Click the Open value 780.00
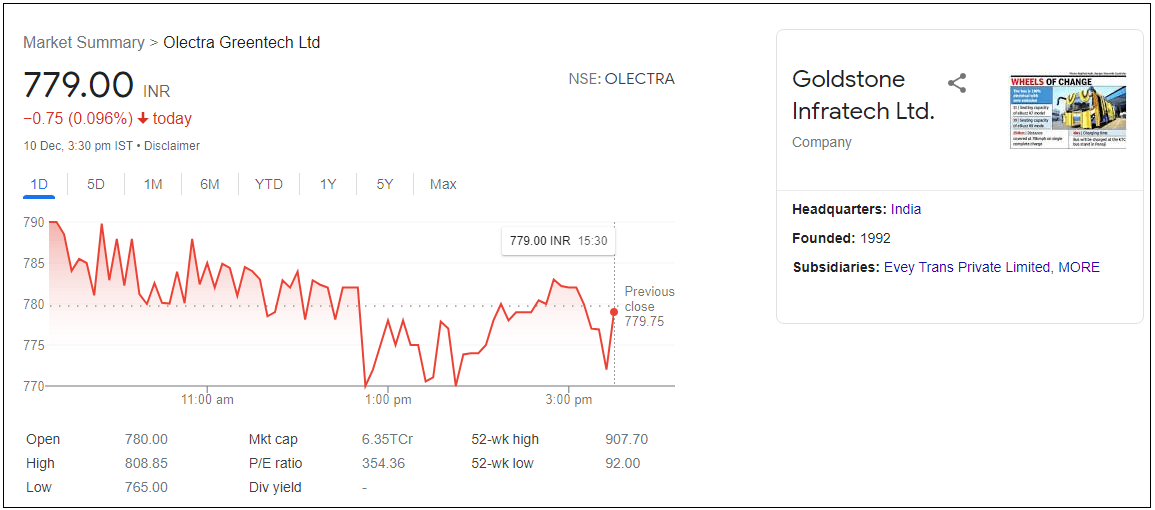 point(147,440)
